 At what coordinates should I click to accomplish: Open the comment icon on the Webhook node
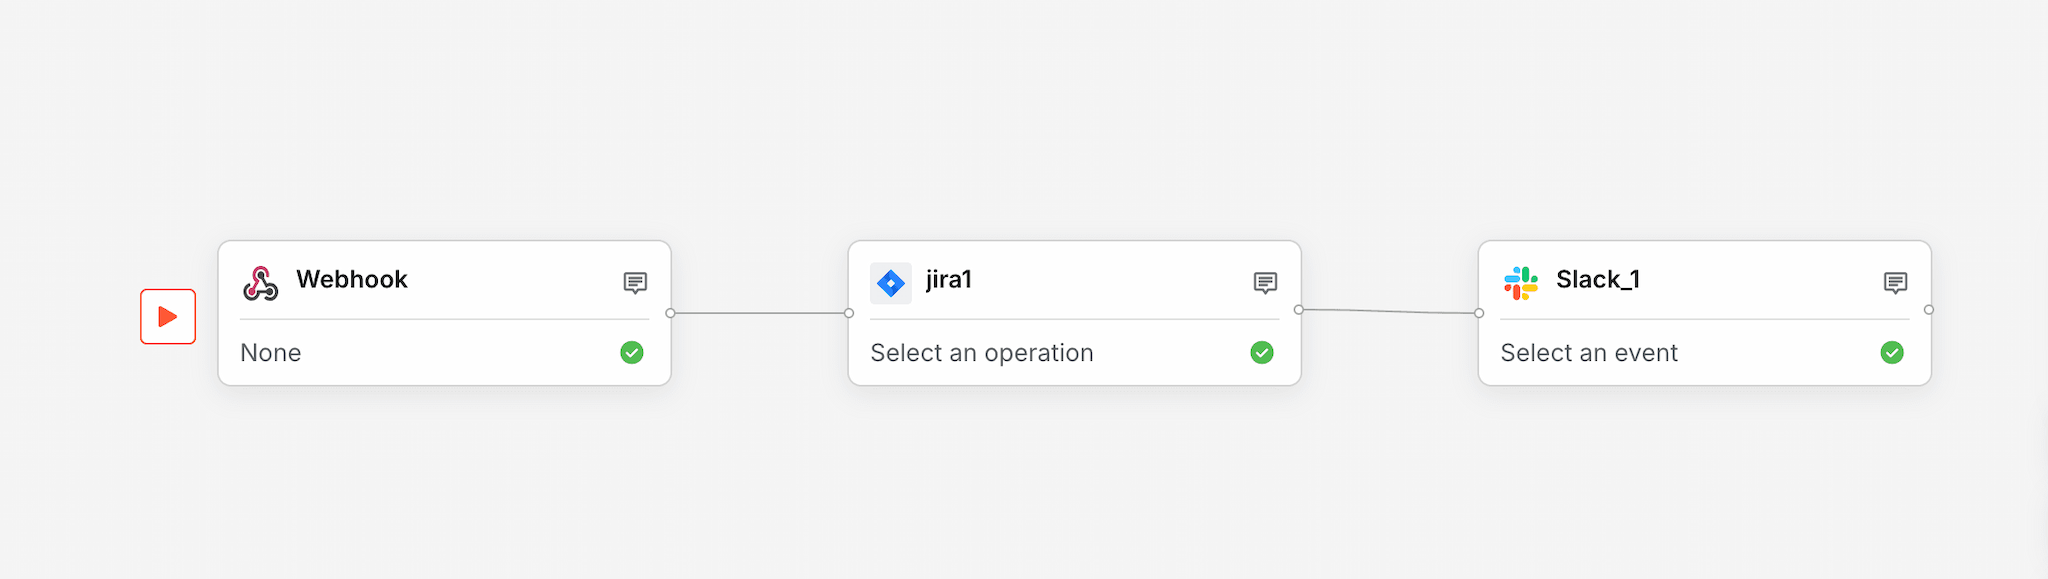636,281
